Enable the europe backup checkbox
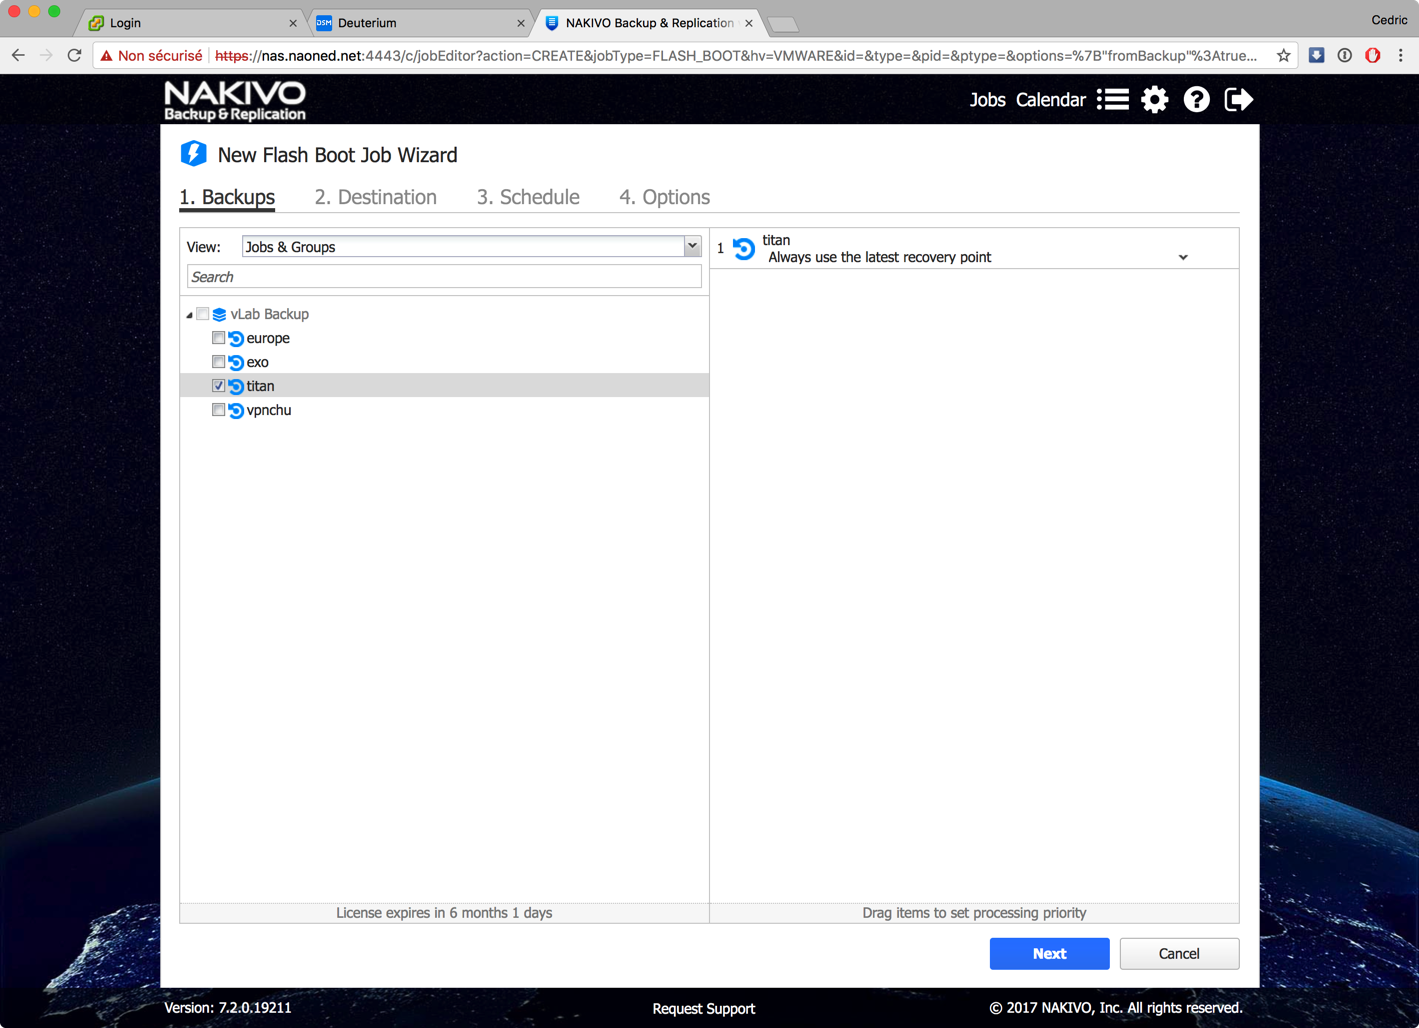 point(218,338)
